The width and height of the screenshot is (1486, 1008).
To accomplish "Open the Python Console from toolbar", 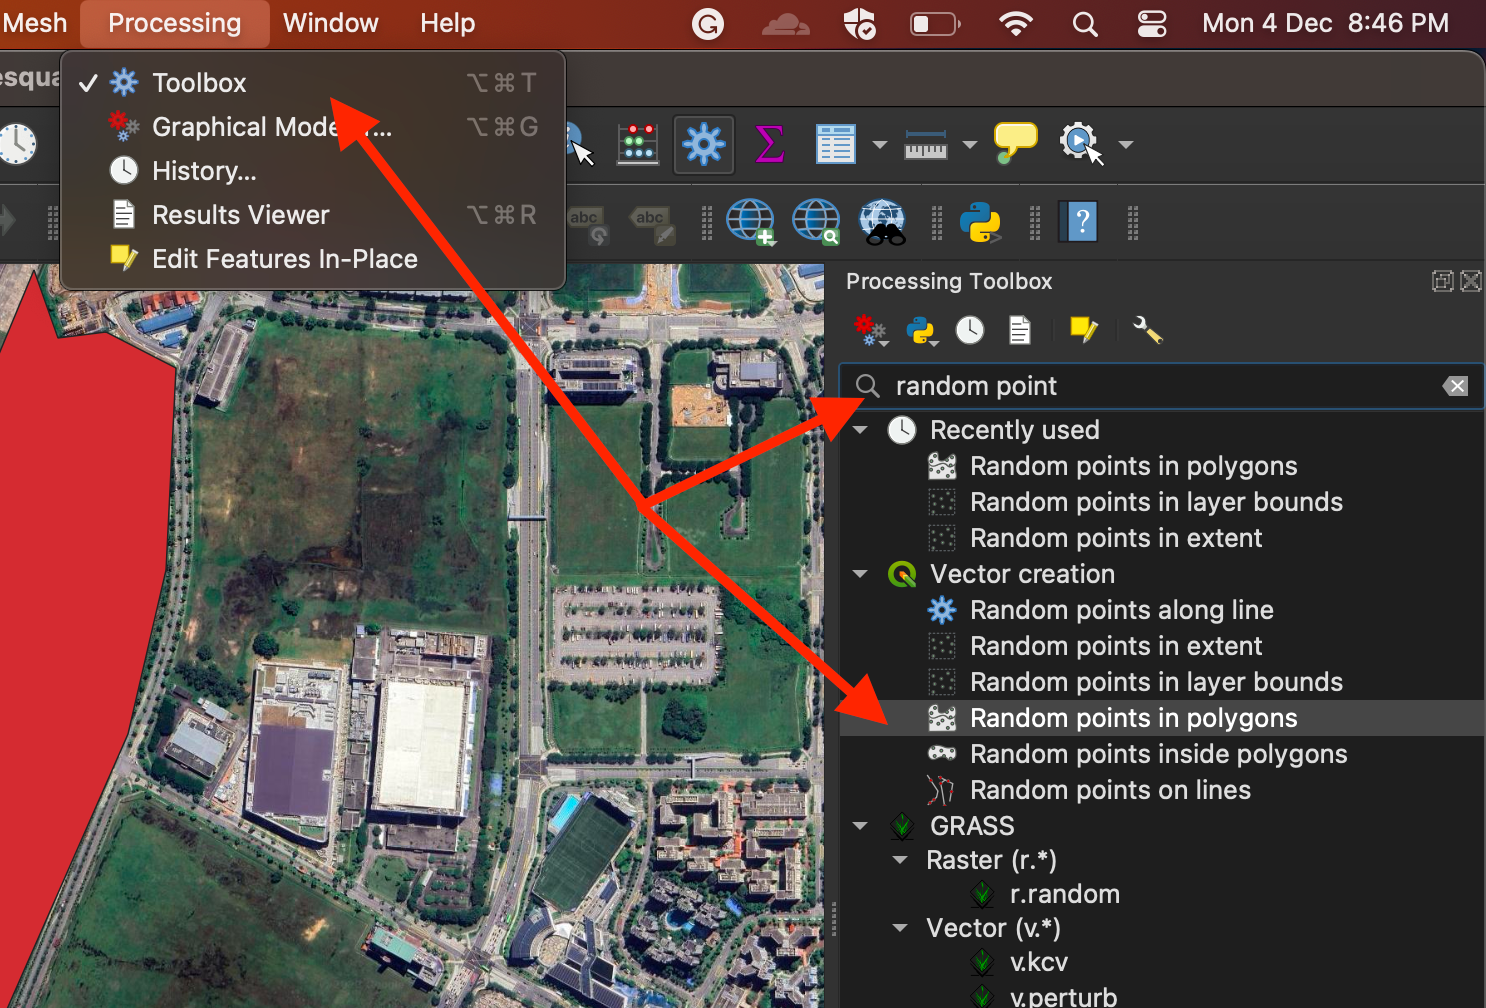I will click(980, 222).
